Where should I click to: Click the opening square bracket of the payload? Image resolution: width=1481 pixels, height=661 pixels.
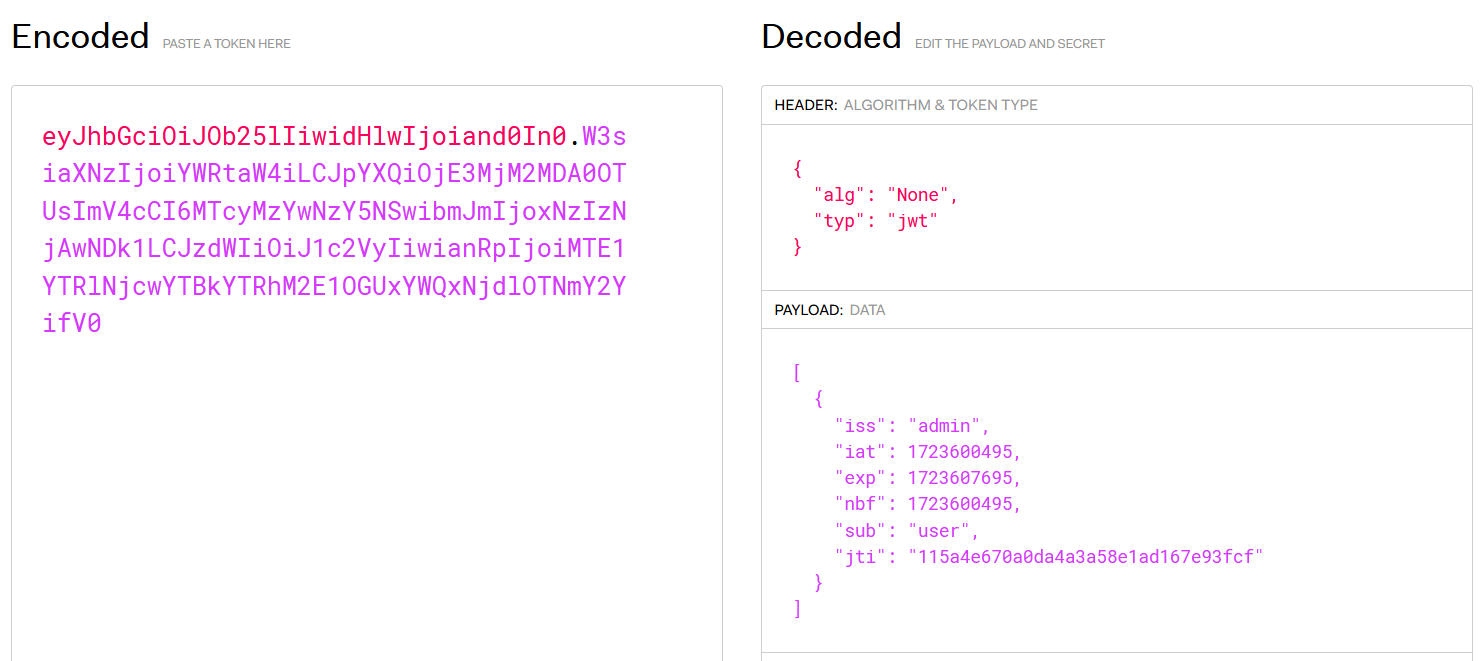[797, 374]
